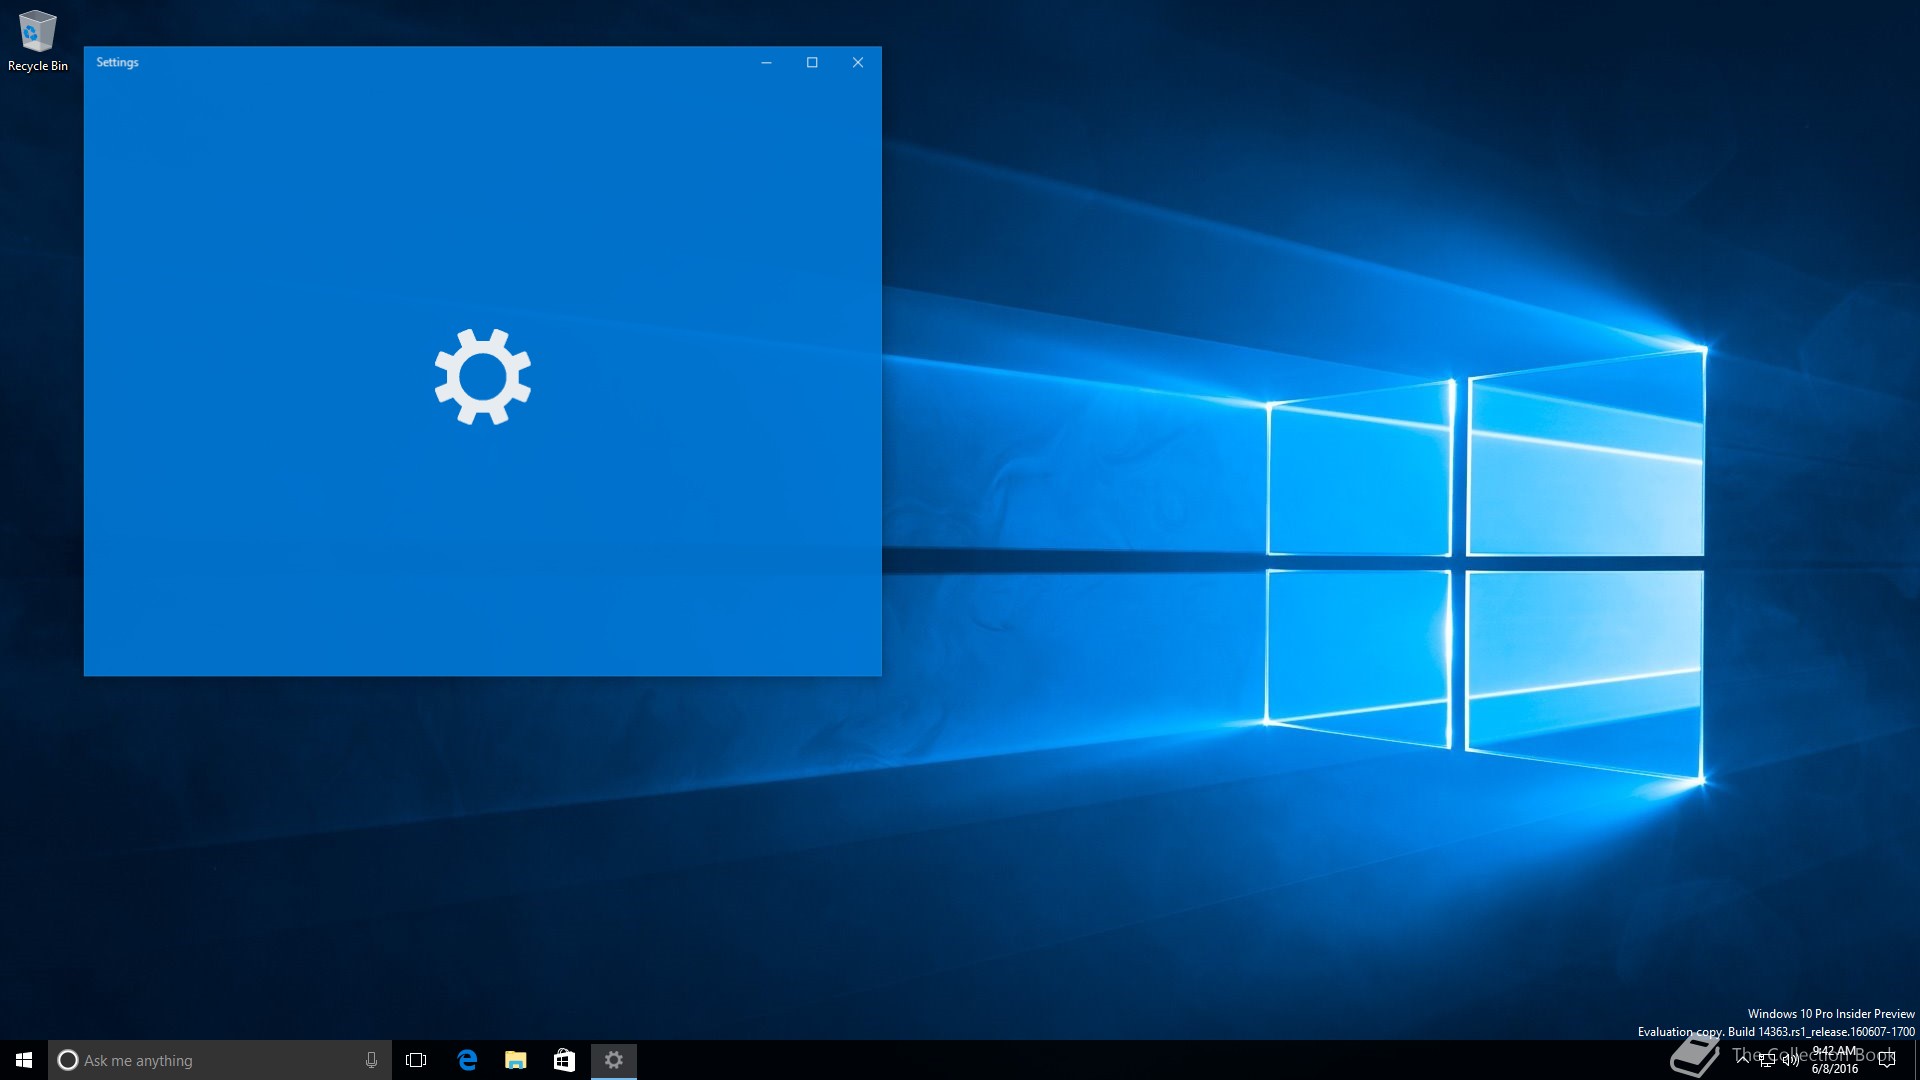Launch Microsoft Edge from the taskbar
The width and height of the screenshot is (1920, 1080).
[x=467, y=1060]
